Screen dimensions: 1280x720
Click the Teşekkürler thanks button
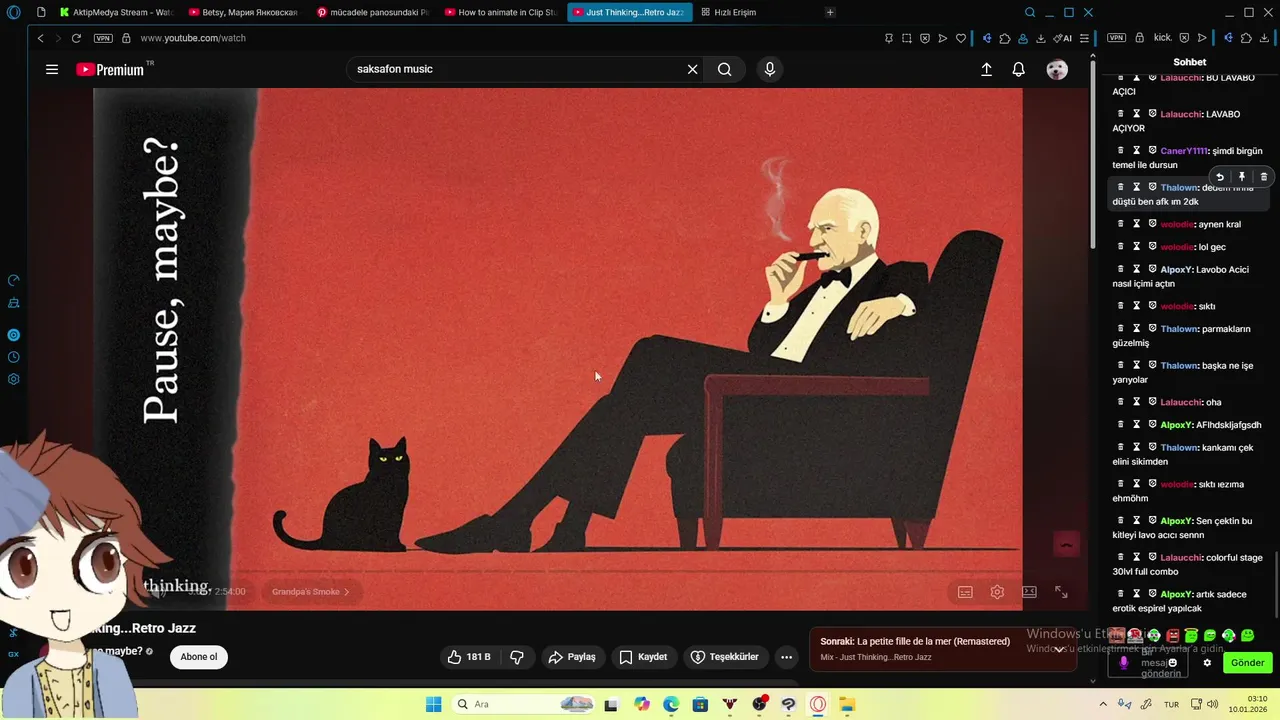725,657
